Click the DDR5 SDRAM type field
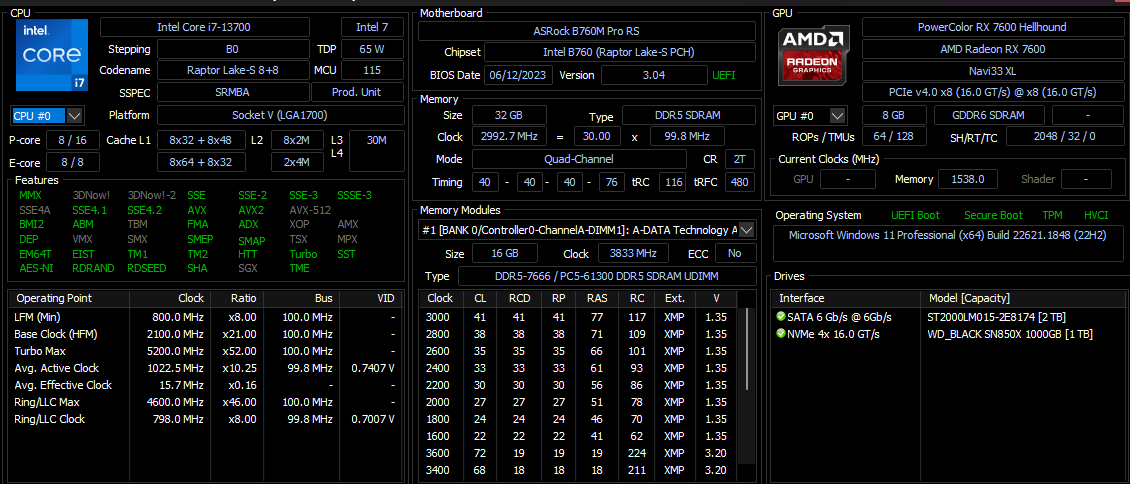 [690, 115]
